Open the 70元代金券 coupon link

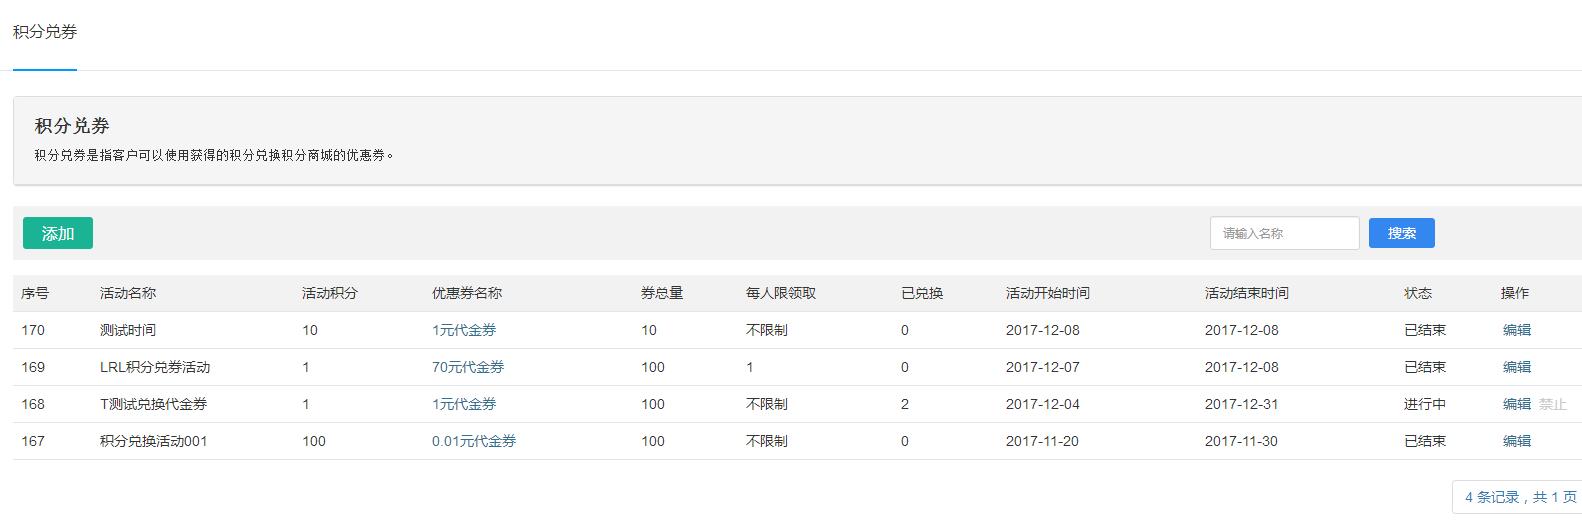point(468,367)
